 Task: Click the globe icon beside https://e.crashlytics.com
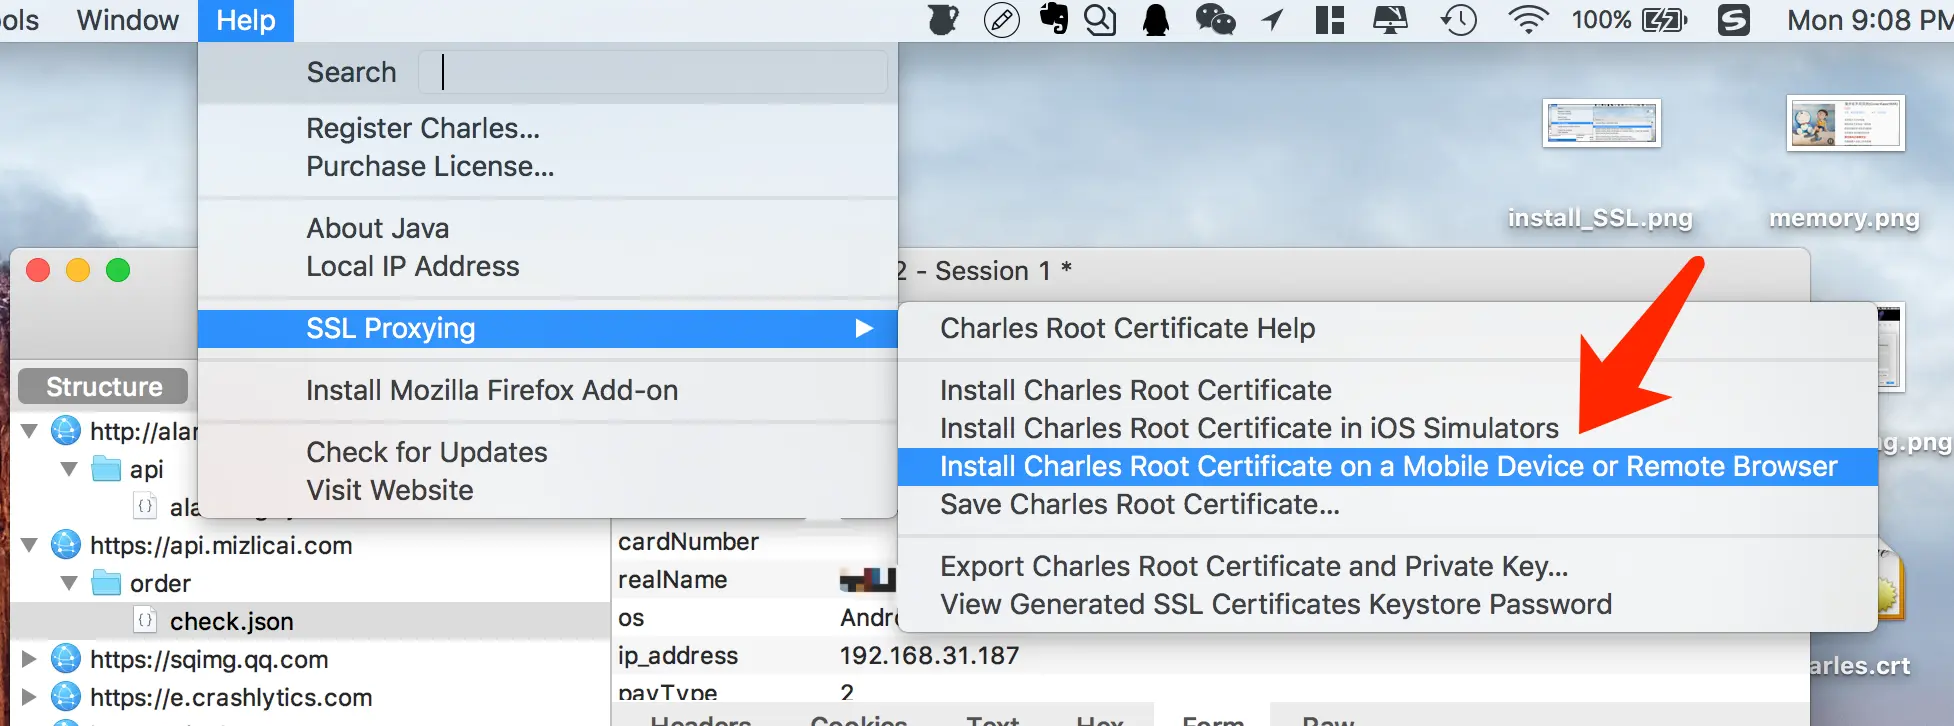click(x=66, y=697)
